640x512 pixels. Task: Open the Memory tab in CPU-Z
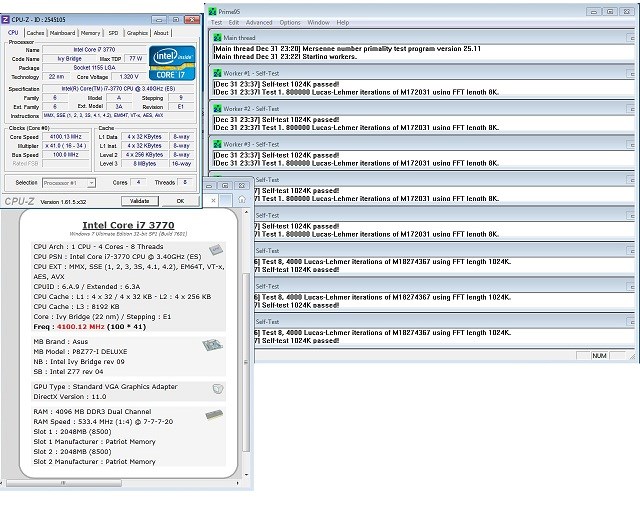click(x=90, y=33)
